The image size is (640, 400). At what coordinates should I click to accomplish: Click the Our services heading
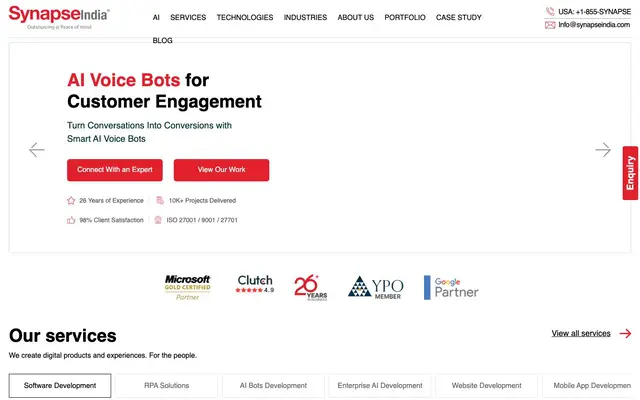[63, 336]
